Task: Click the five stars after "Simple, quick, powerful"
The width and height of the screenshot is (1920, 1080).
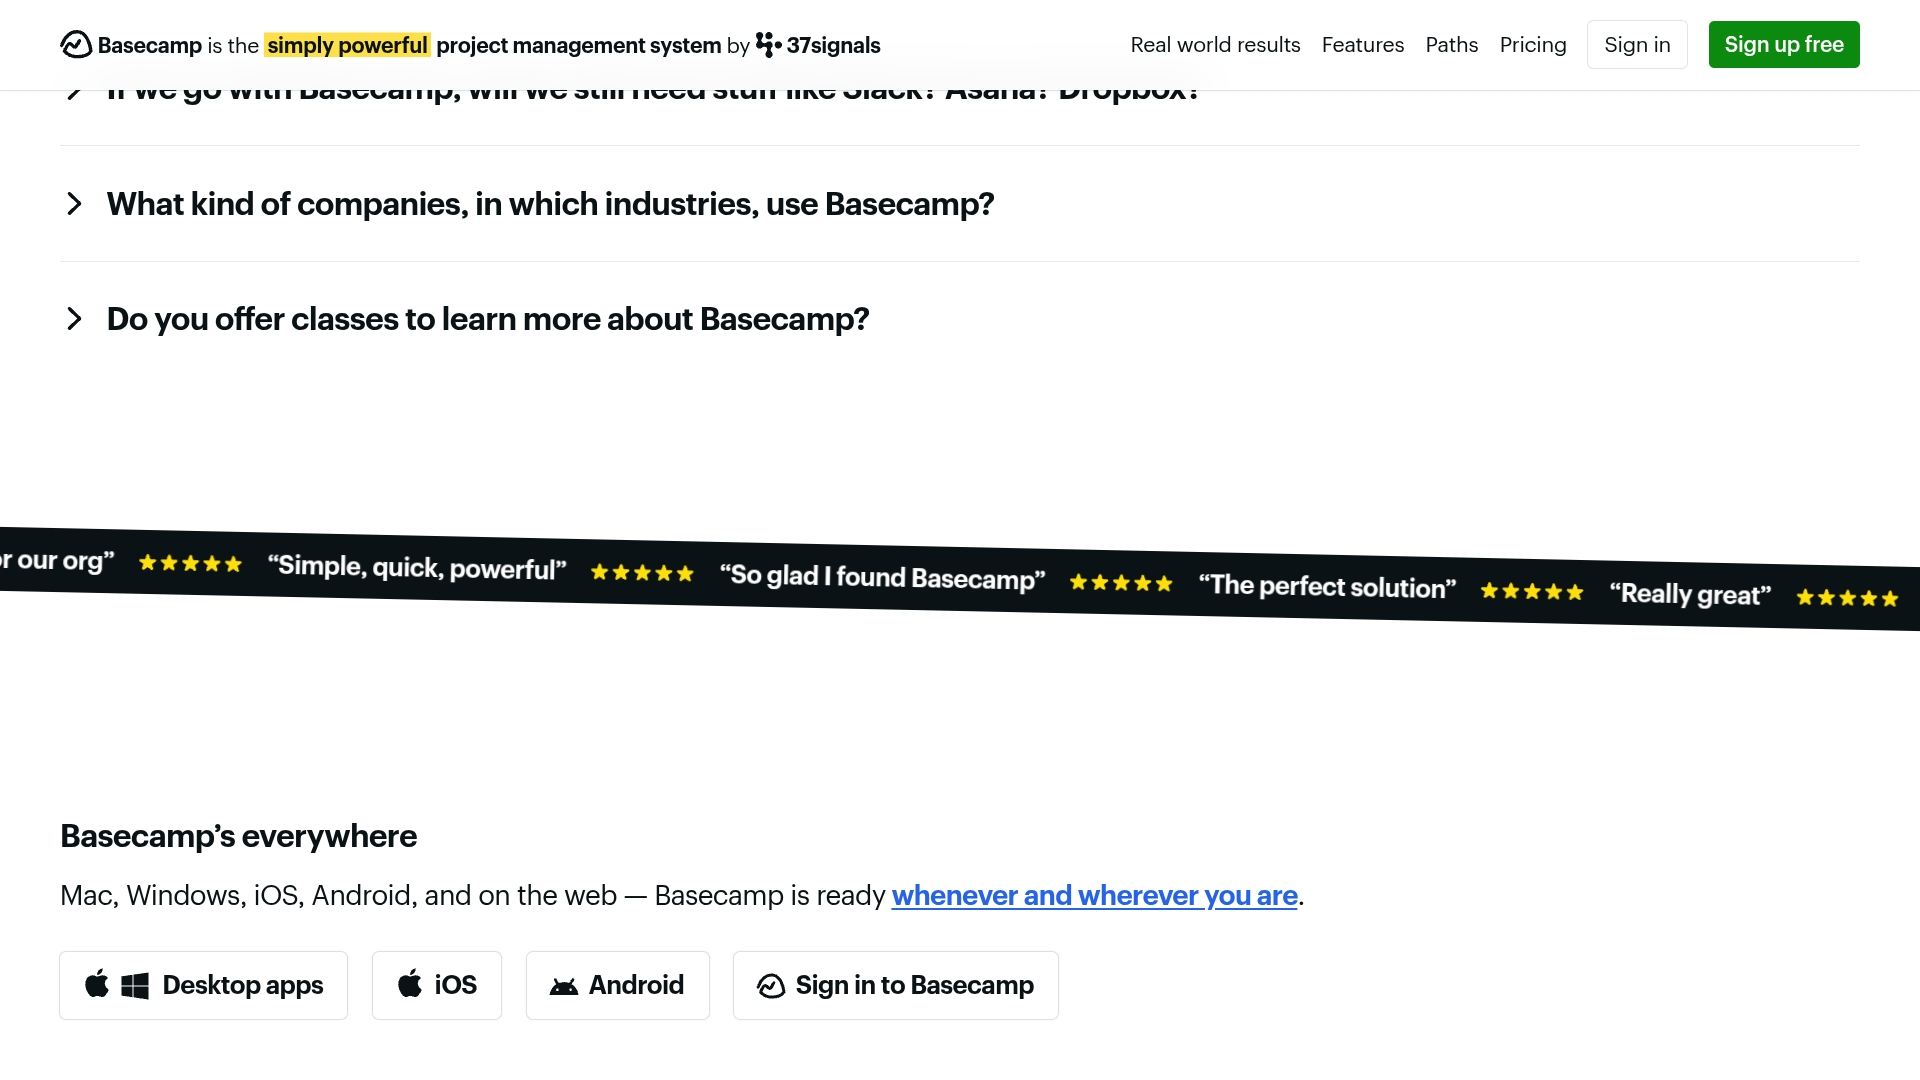Action: click(x=642, y=573)
